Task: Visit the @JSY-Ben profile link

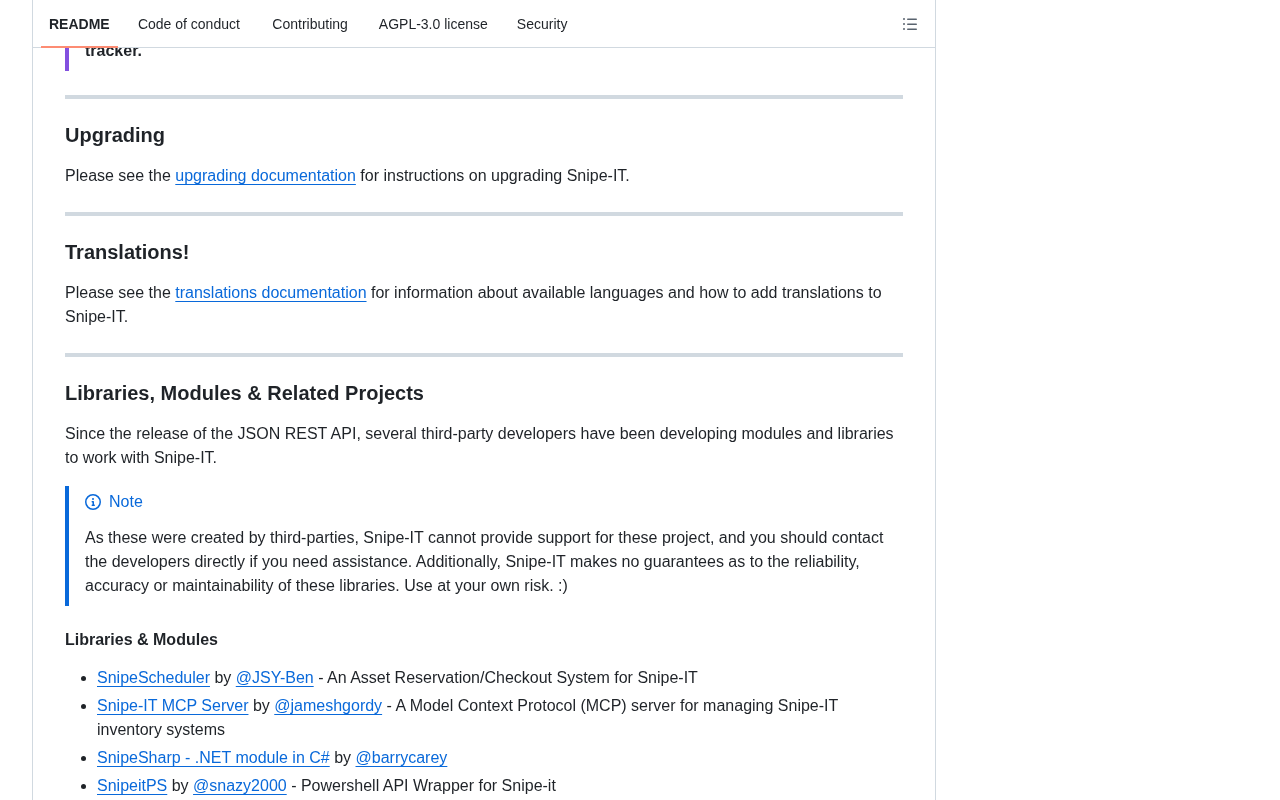Action: [x=275, y=678]
